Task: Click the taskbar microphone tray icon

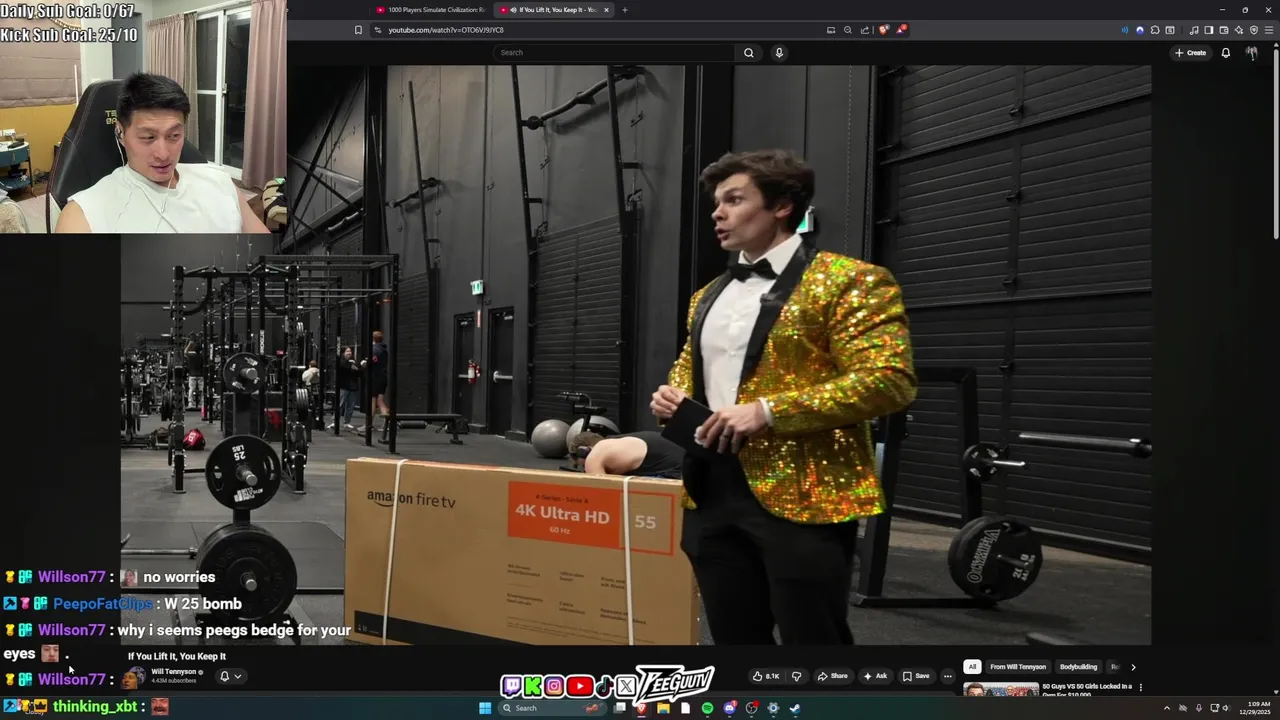Action: (1199, 708)
